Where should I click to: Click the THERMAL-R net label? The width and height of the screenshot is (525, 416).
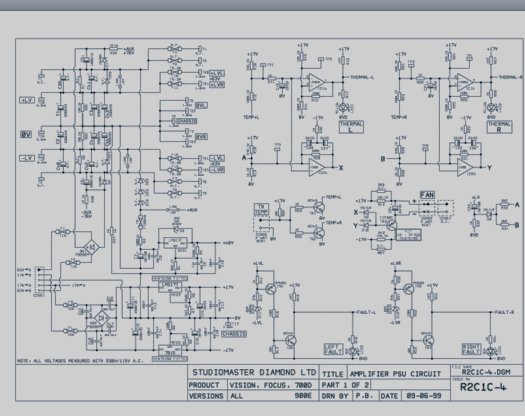tap(511, 77)
